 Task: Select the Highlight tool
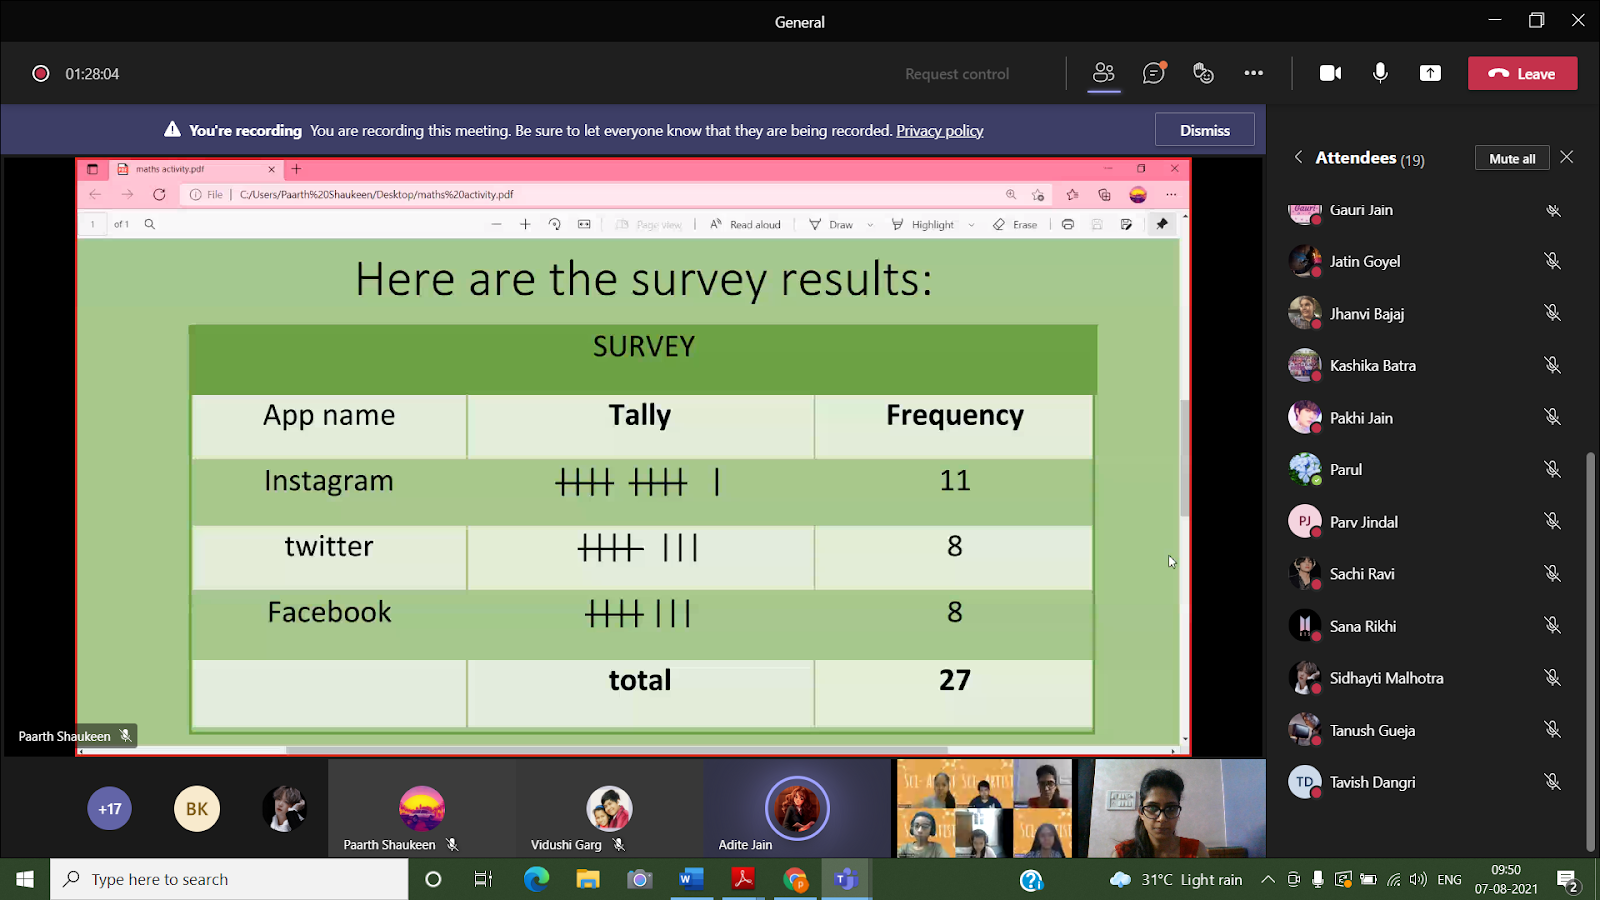point(923,224)
